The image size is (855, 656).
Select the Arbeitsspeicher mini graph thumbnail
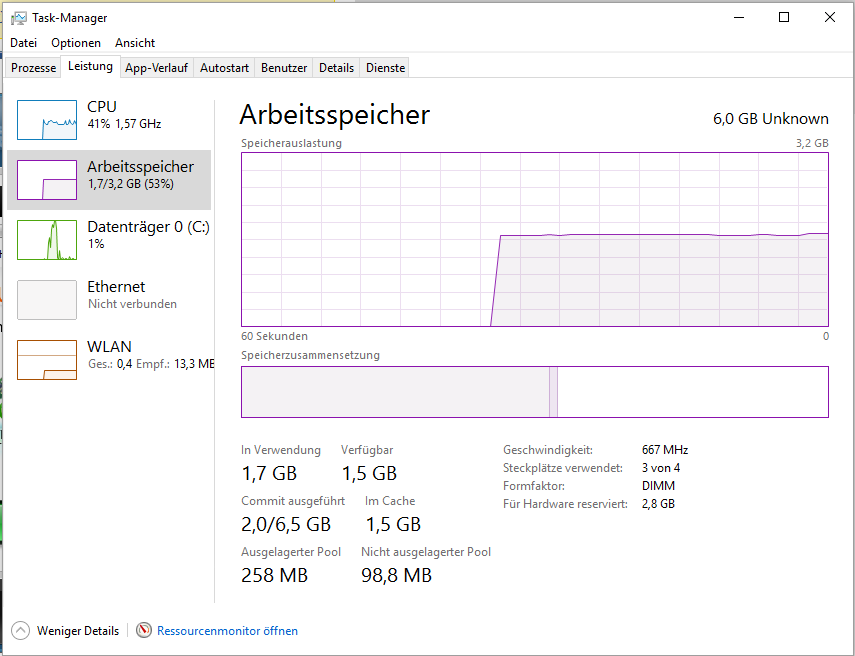pyautogui.click(x=47, y=180)
